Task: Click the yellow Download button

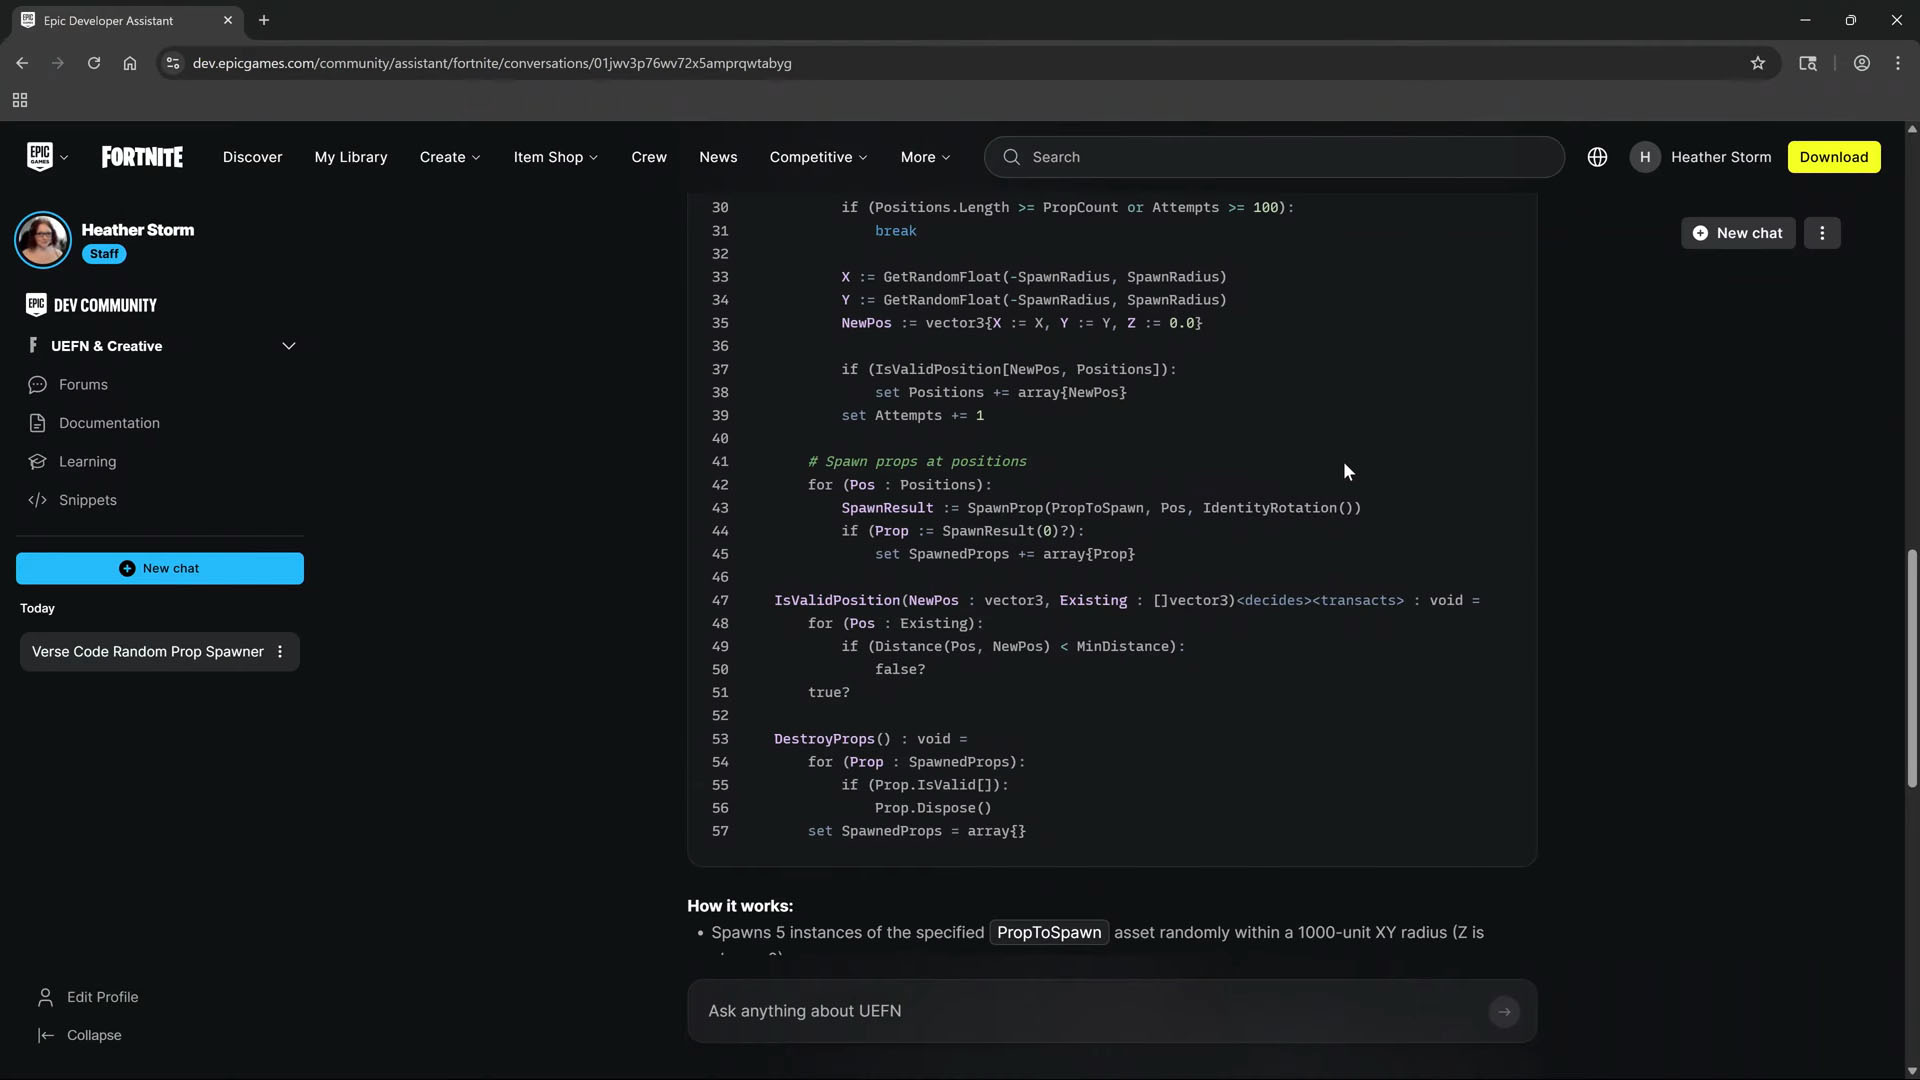Action: click(1833, 157)
